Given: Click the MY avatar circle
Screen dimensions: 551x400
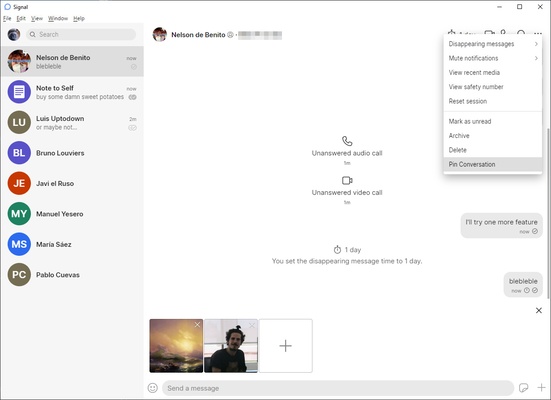Looking at the screenshot, I should point(19,214).
